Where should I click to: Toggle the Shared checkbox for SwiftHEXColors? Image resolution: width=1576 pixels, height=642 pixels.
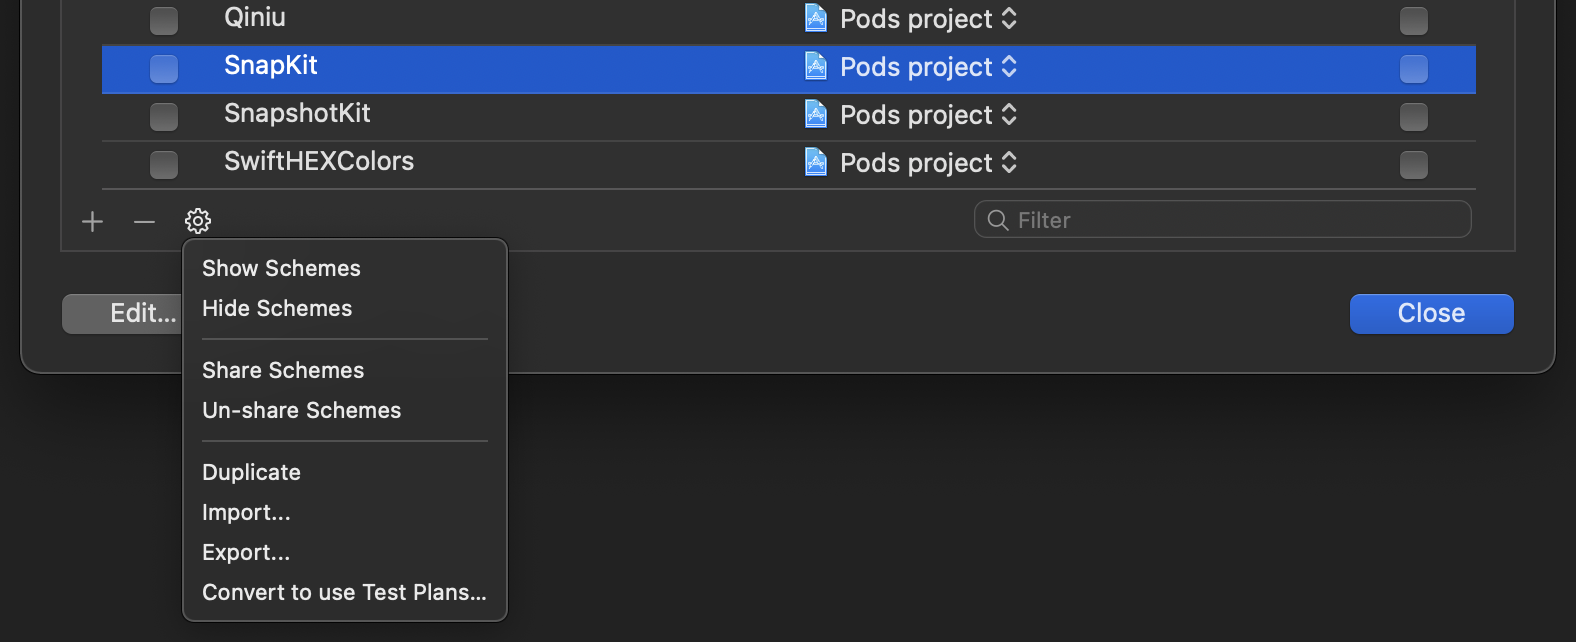[1413, 164]
